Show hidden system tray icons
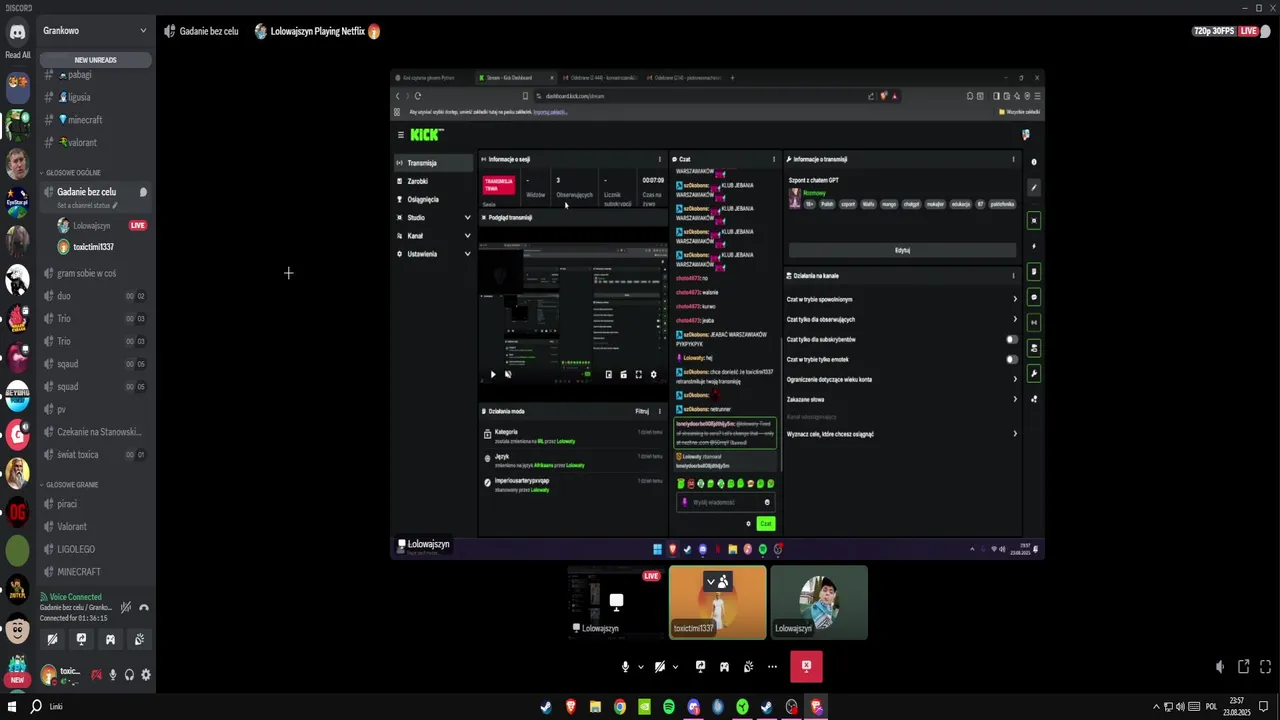The height and width of the screenshot is (720, 1280). point(1157,706)
